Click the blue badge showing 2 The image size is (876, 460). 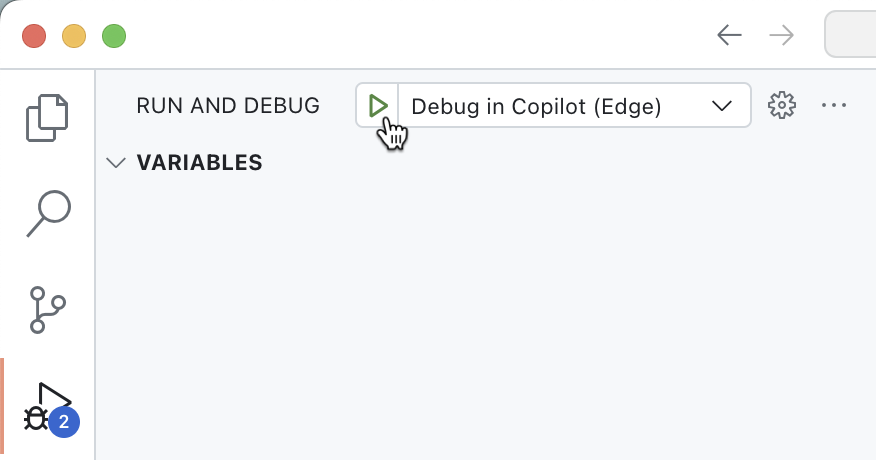coord(64,422)
